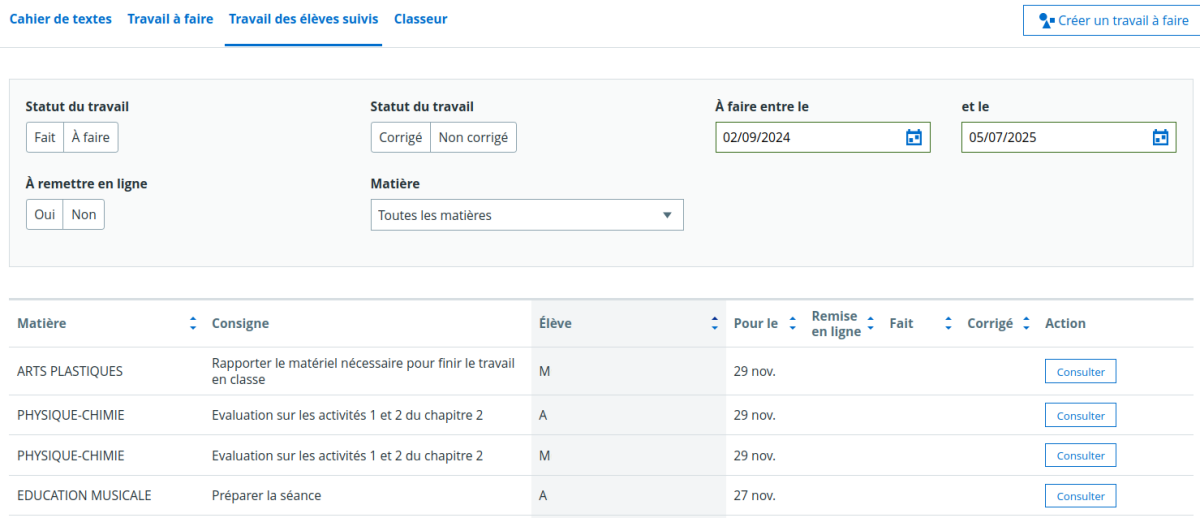Viewport: 1200px width, 518px height.
Task: Consult the EDUCATION MUSICALE assignment
Action: point(1080,496)
